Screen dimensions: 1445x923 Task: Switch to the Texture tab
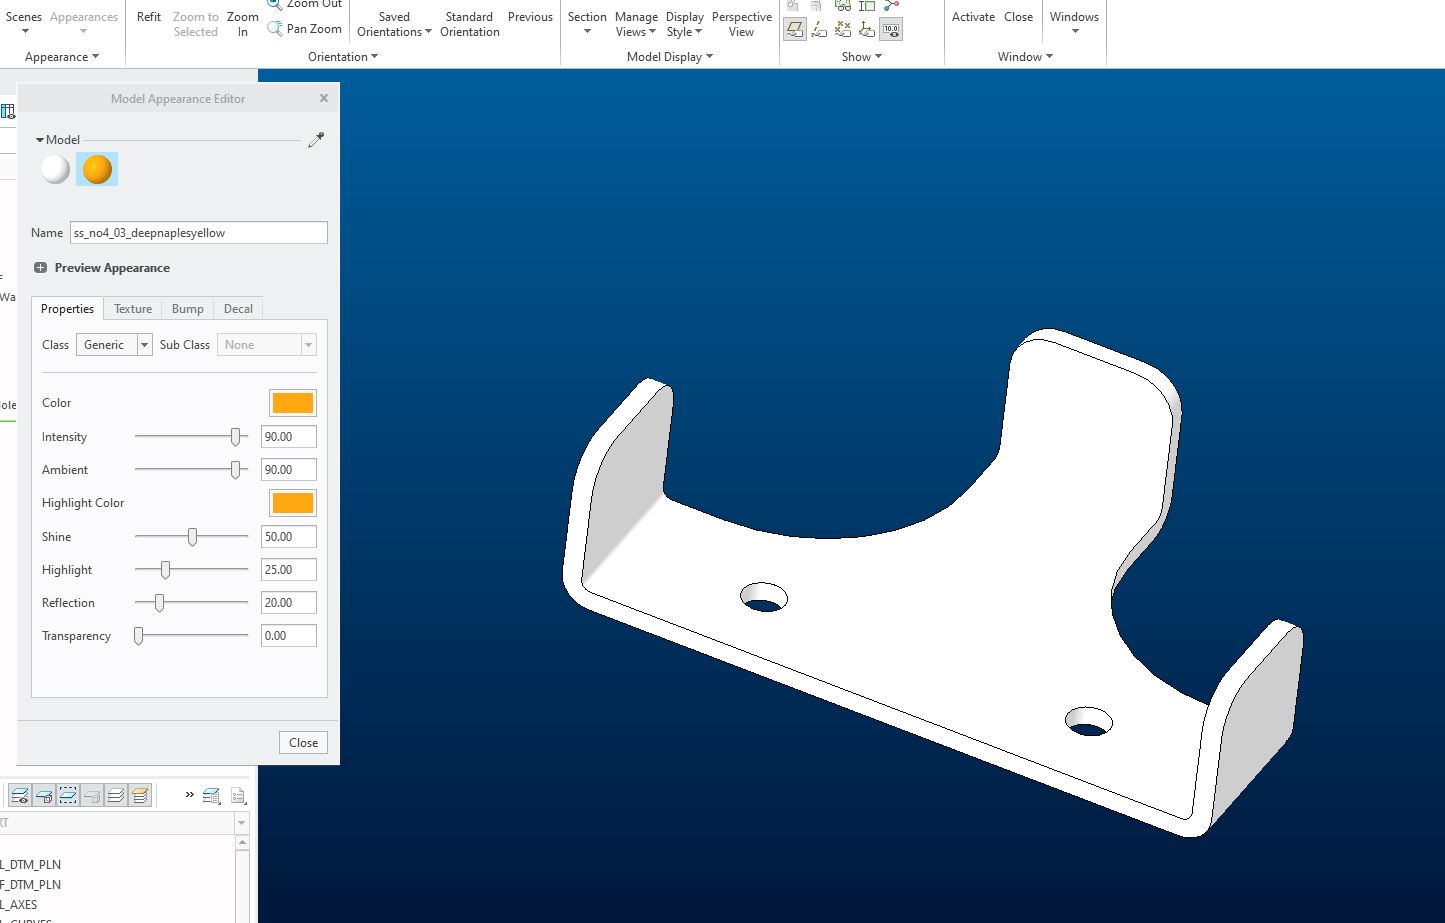132,308
